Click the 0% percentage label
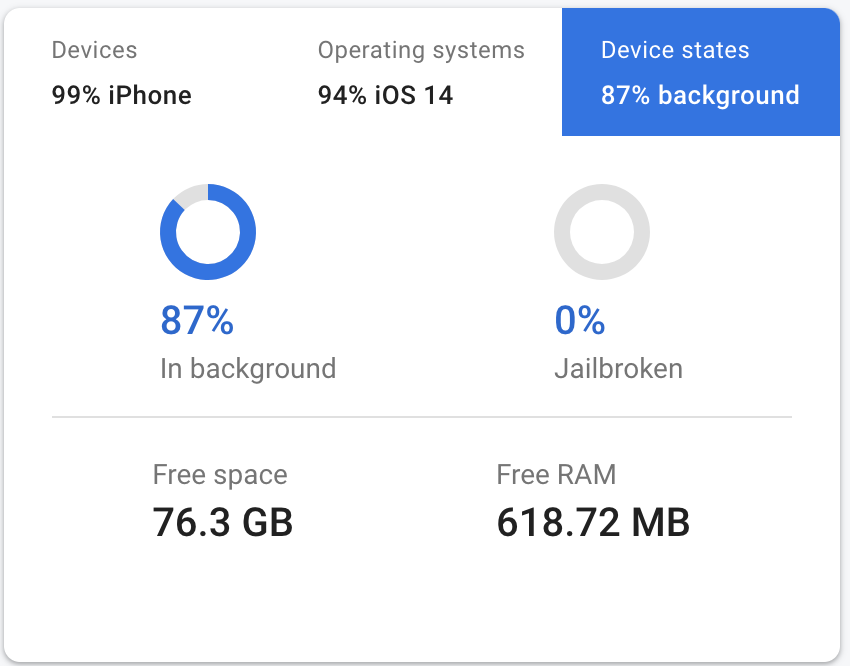The image size is (850, 666). [x=579, y=322]
